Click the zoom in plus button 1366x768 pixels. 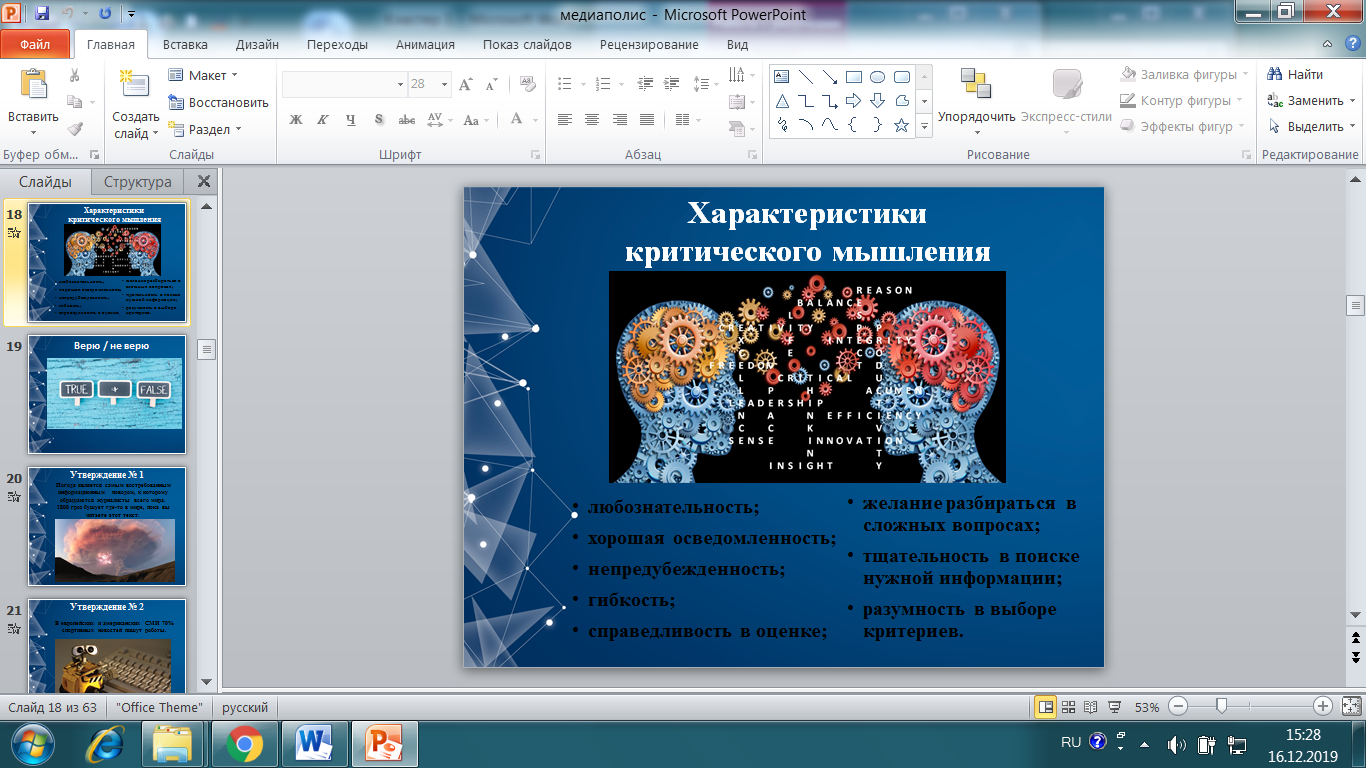click(1322, 707)
